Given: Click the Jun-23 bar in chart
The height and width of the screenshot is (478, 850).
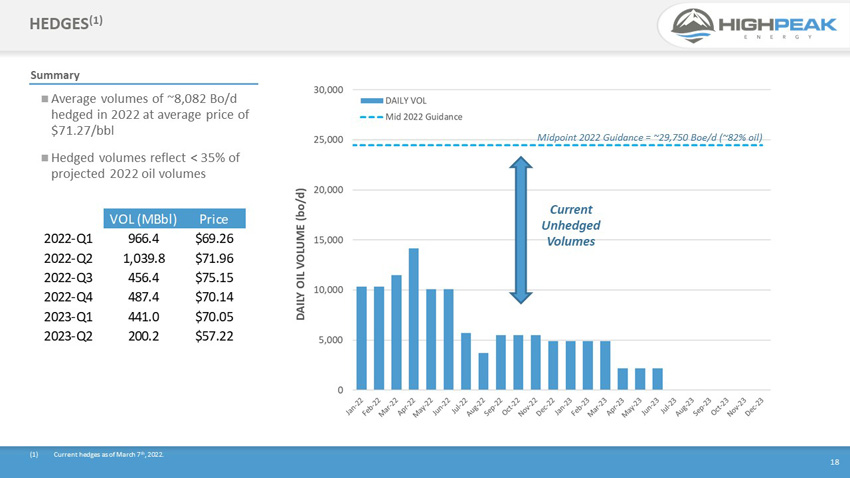Looking at the screenshot, I should coord(658,379).
